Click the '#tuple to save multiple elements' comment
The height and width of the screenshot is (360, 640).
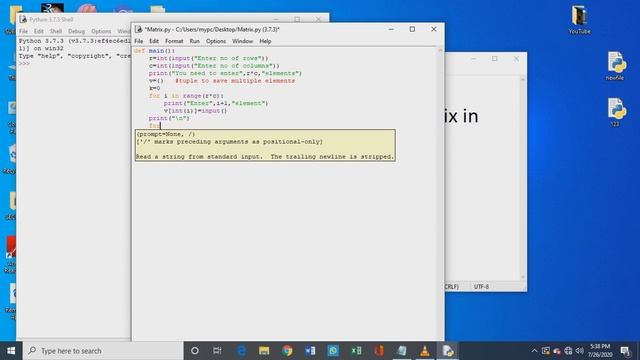coord(235,81)
